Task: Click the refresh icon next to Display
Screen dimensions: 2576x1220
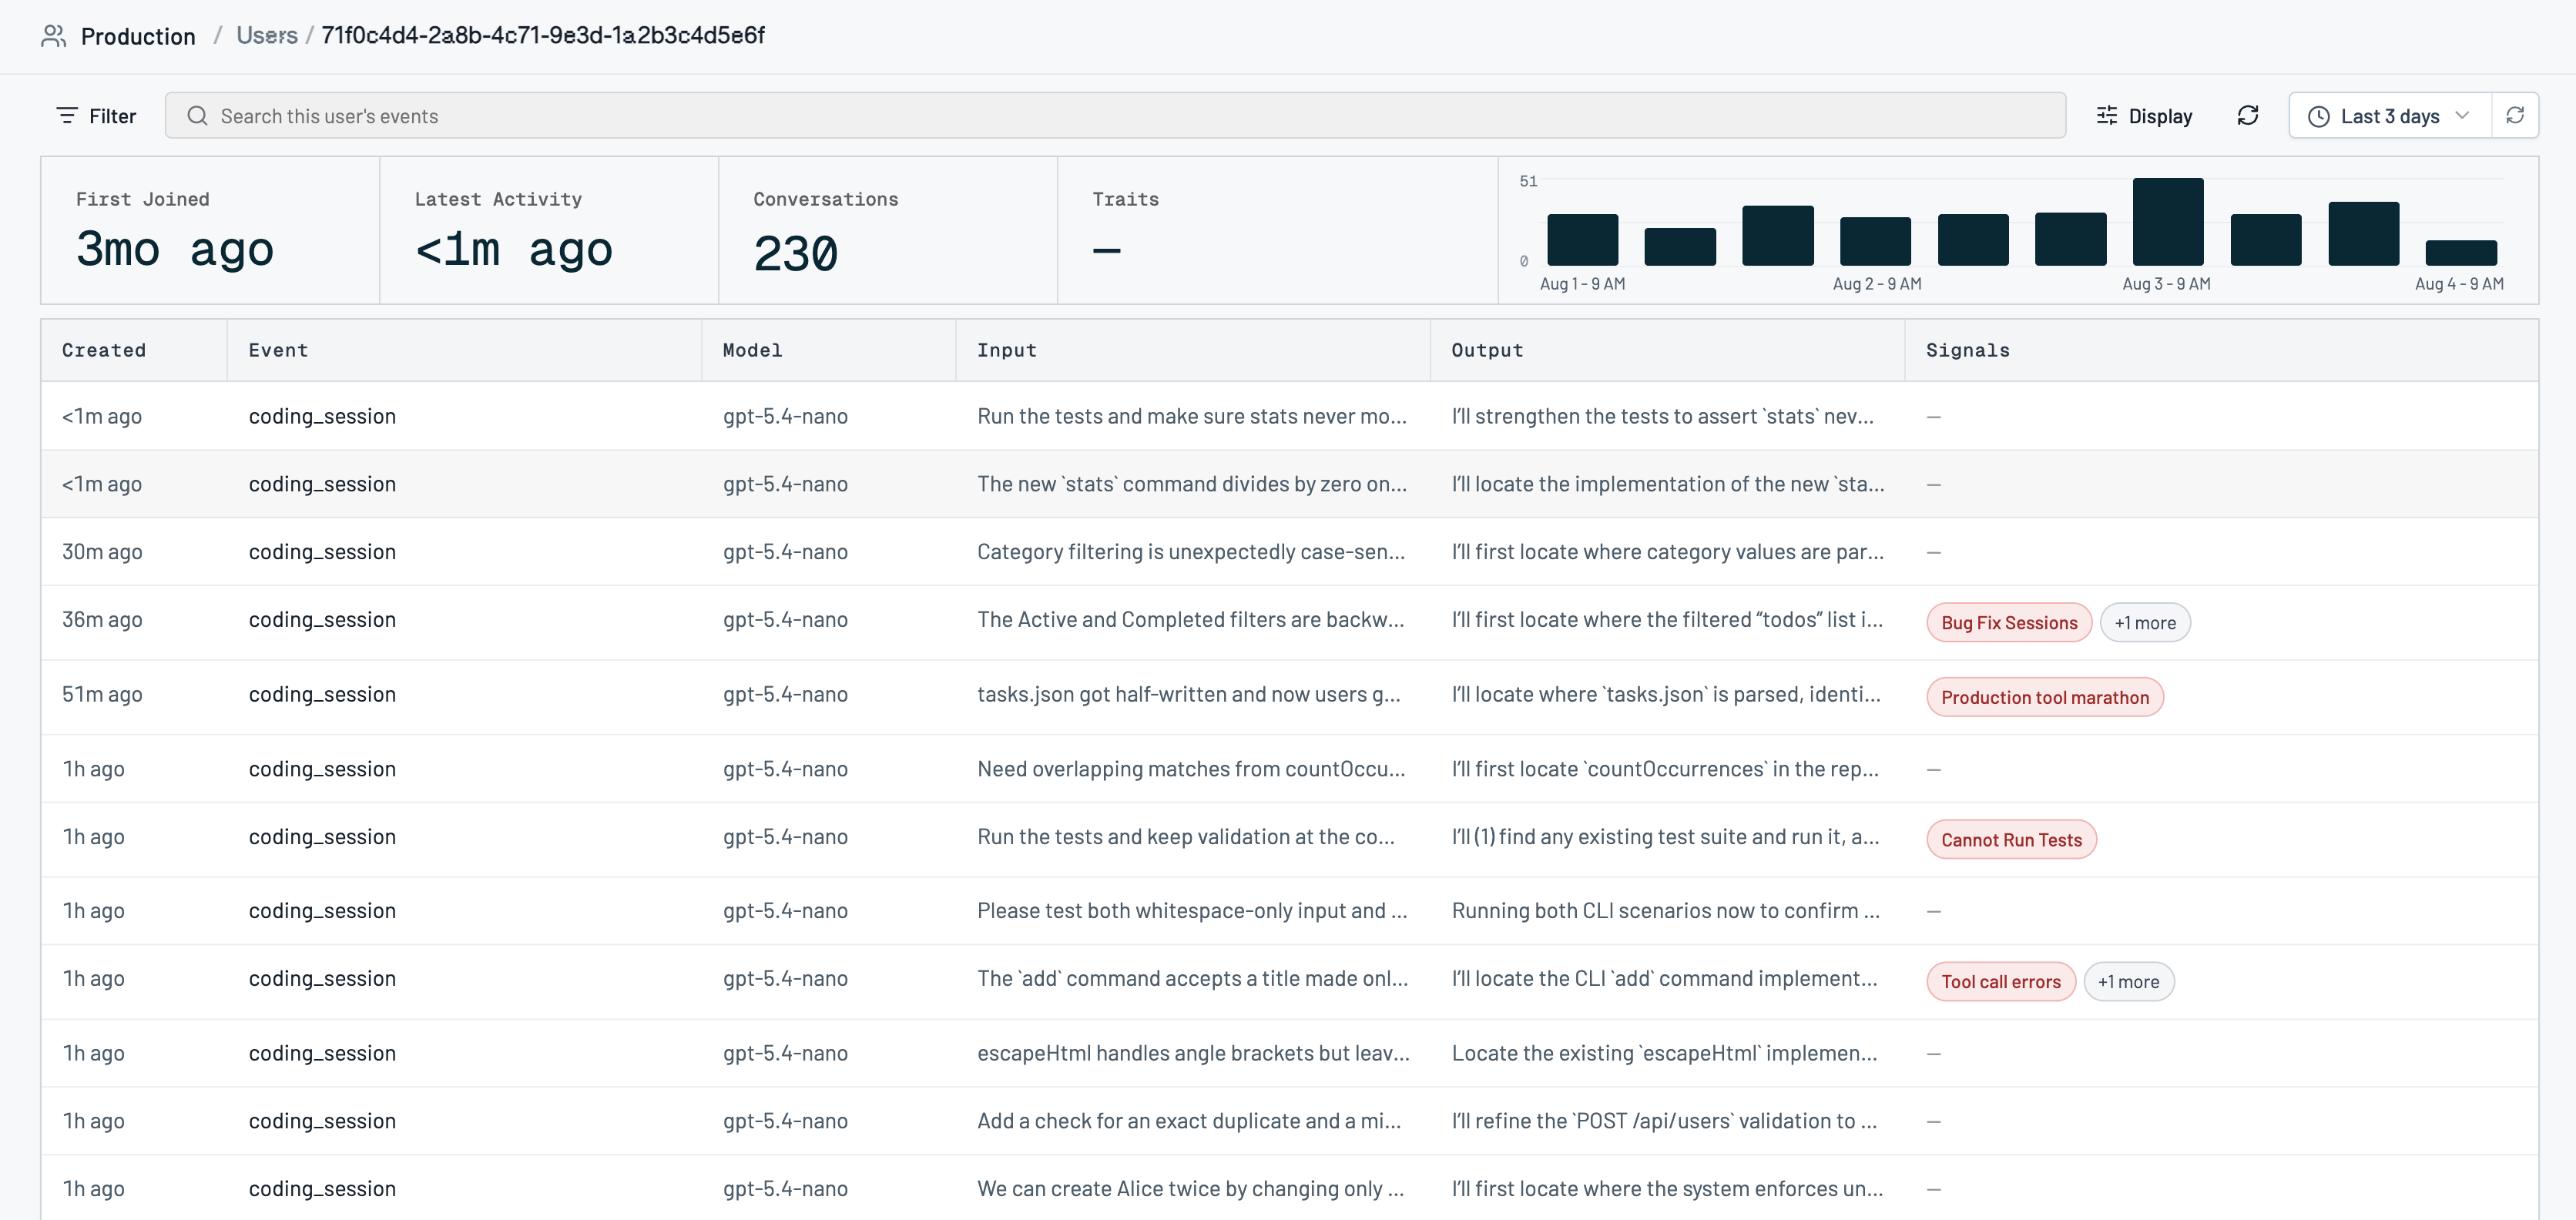Action: 2248,116
